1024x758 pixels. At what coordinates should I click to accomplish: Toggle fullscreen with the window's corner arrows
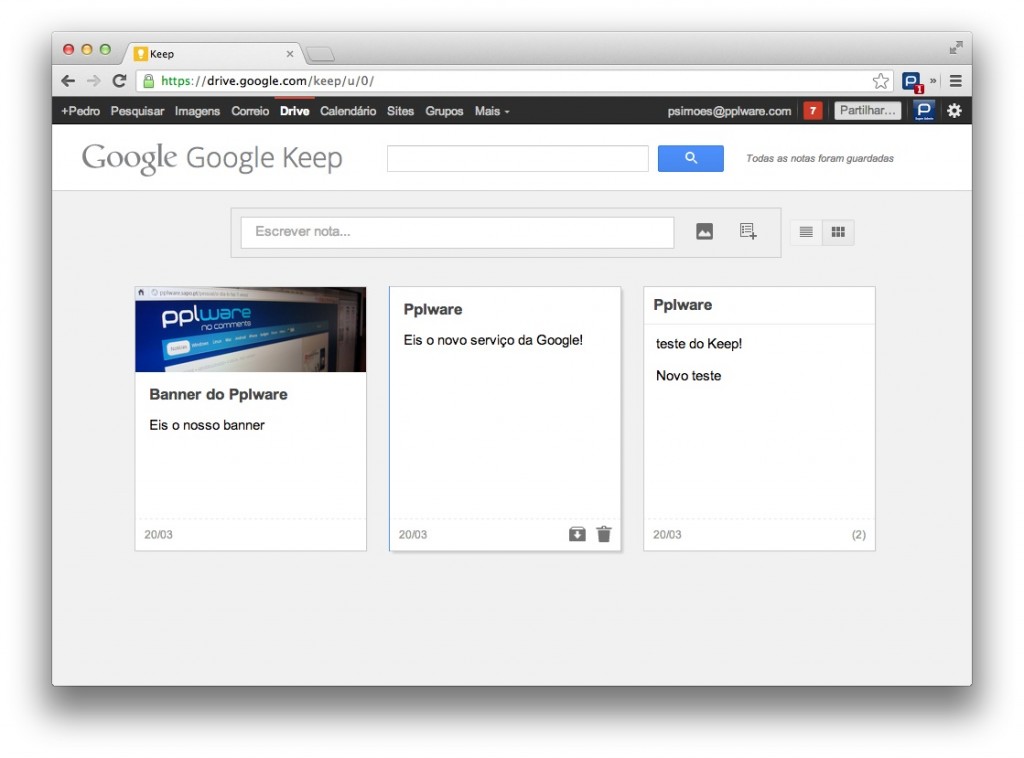pos(955,48)
